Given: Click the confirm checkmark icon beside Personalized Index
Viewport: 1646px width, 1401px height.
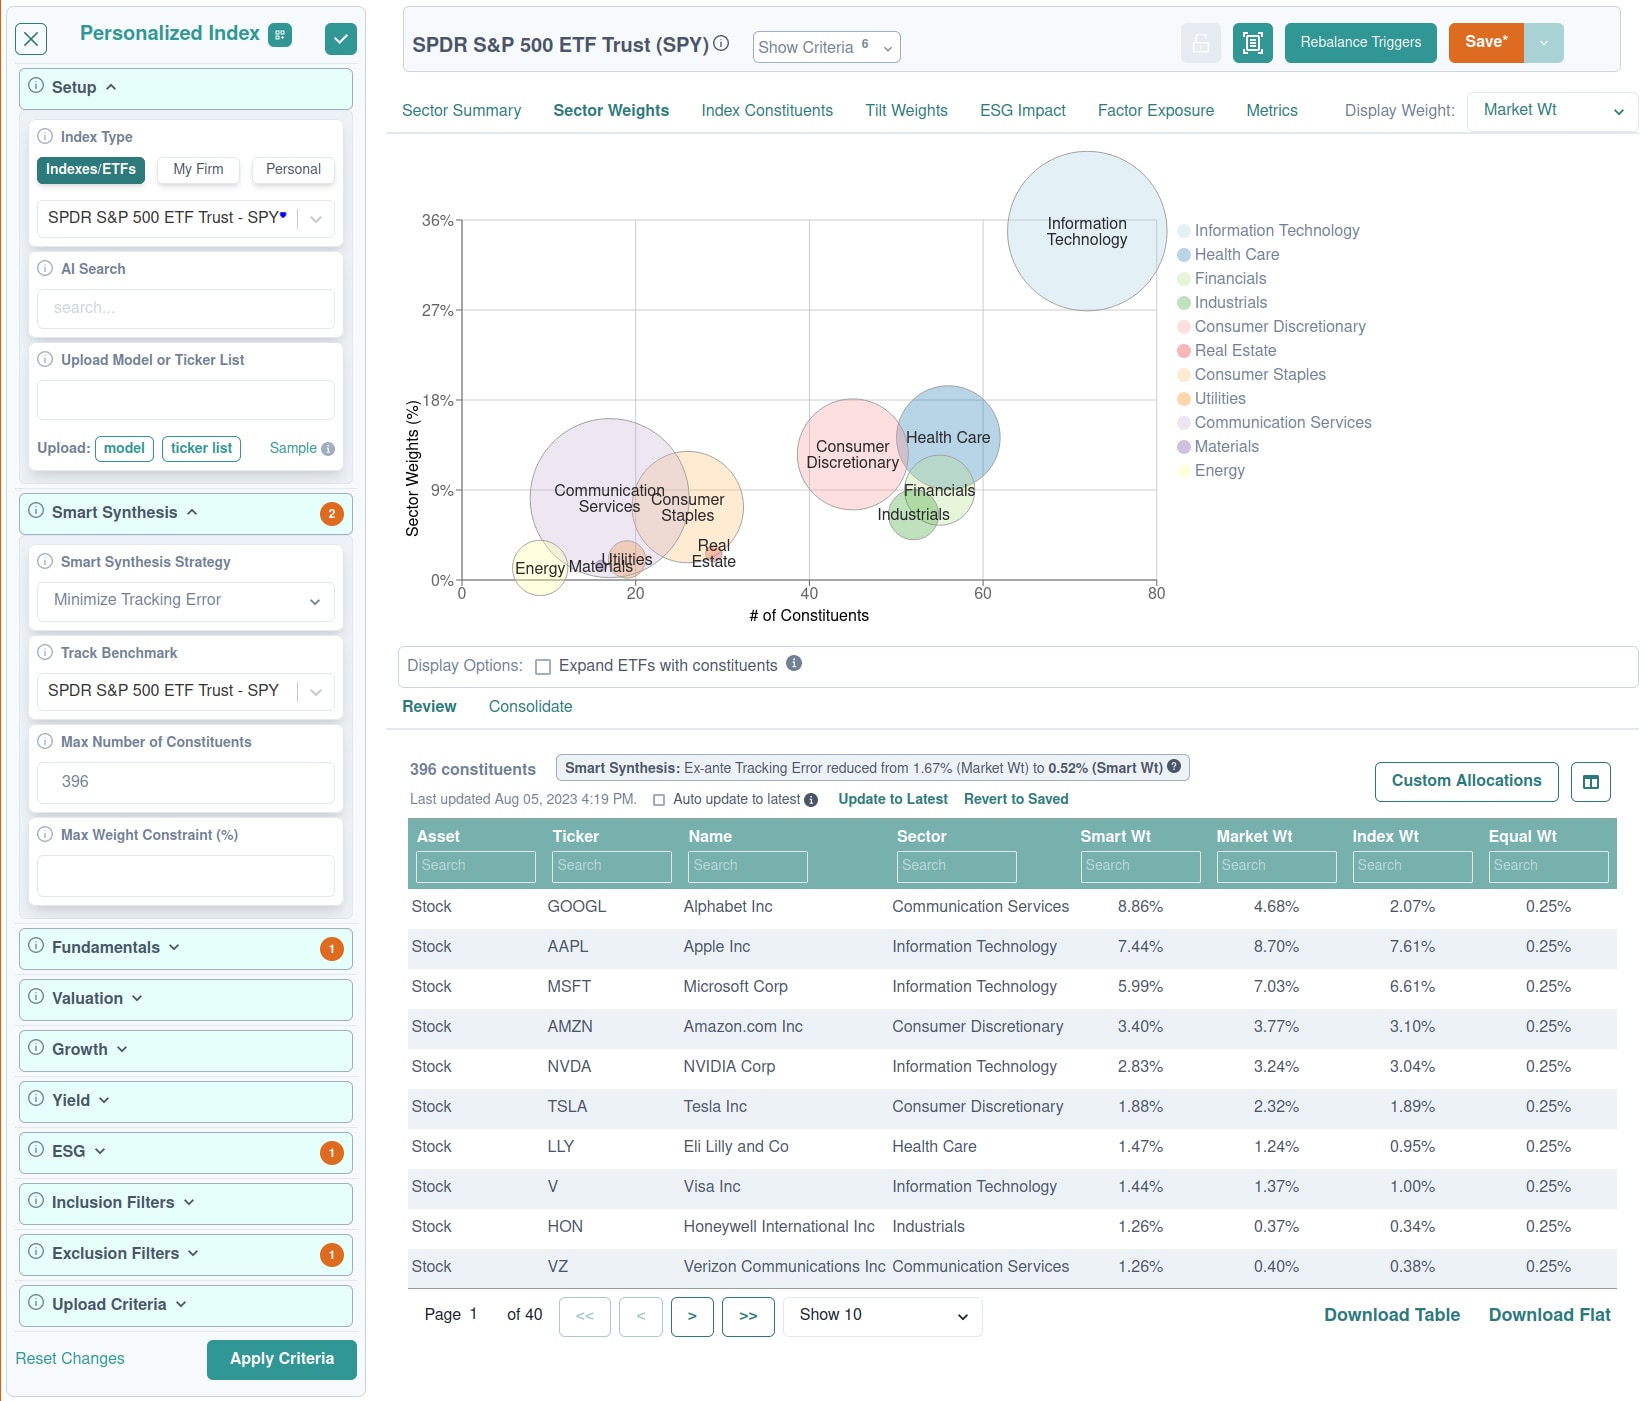Looking at the screenshot, I should point(341,39).
